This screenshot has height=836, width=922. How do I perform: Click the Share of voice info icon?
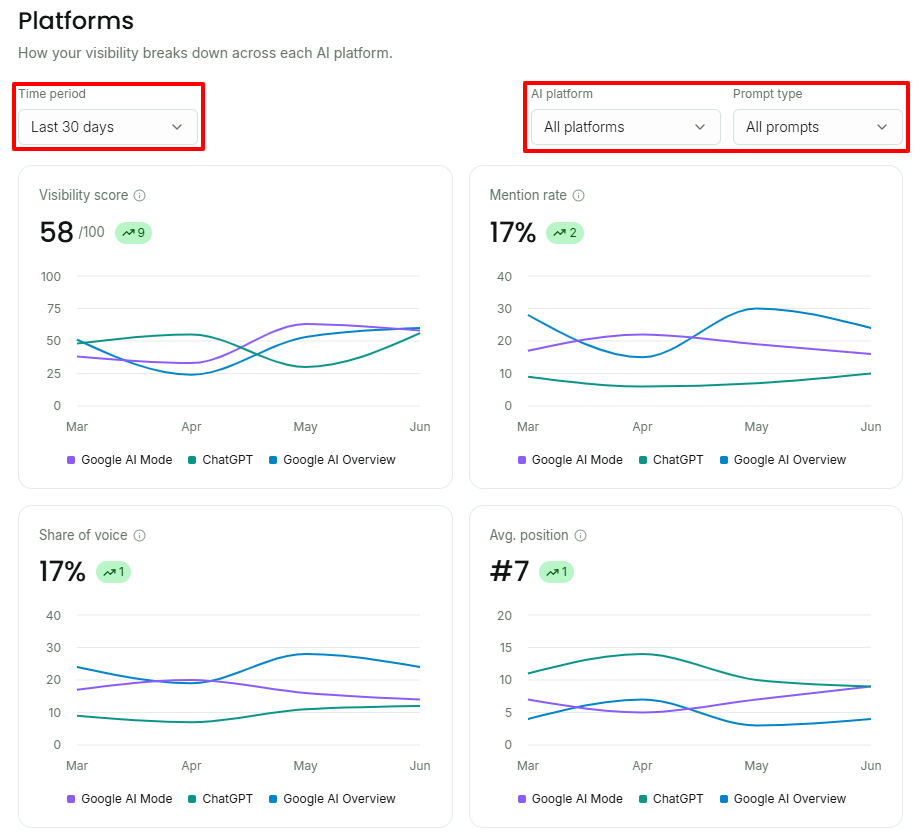point(139,535)
